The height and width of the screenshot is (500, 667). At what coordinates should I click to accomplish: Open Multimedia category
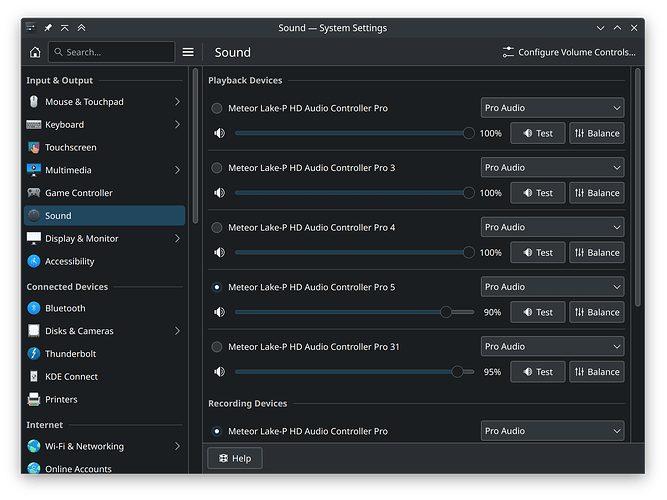105,170
